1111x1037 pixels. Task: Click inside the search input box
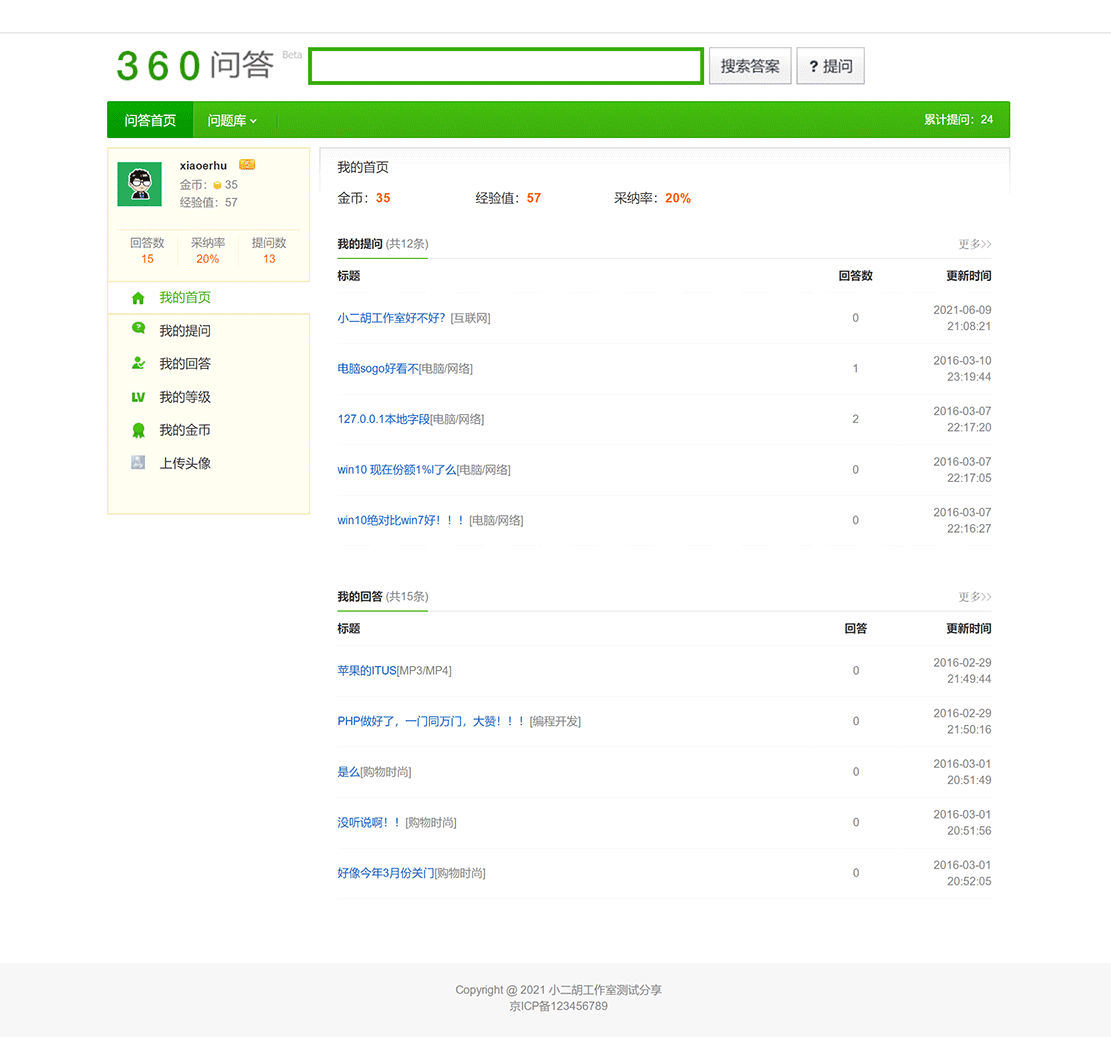click(505, 65)
